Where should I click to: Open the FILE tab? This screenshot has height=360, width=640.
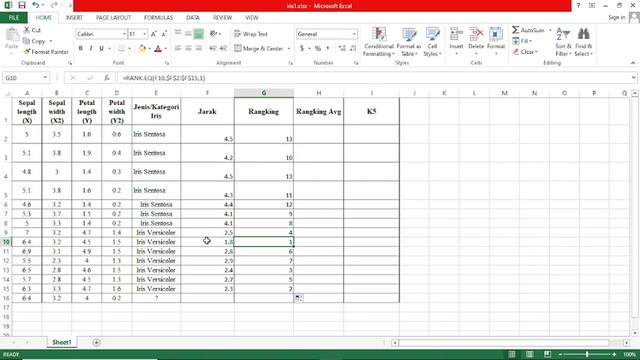tap(14, 18)
